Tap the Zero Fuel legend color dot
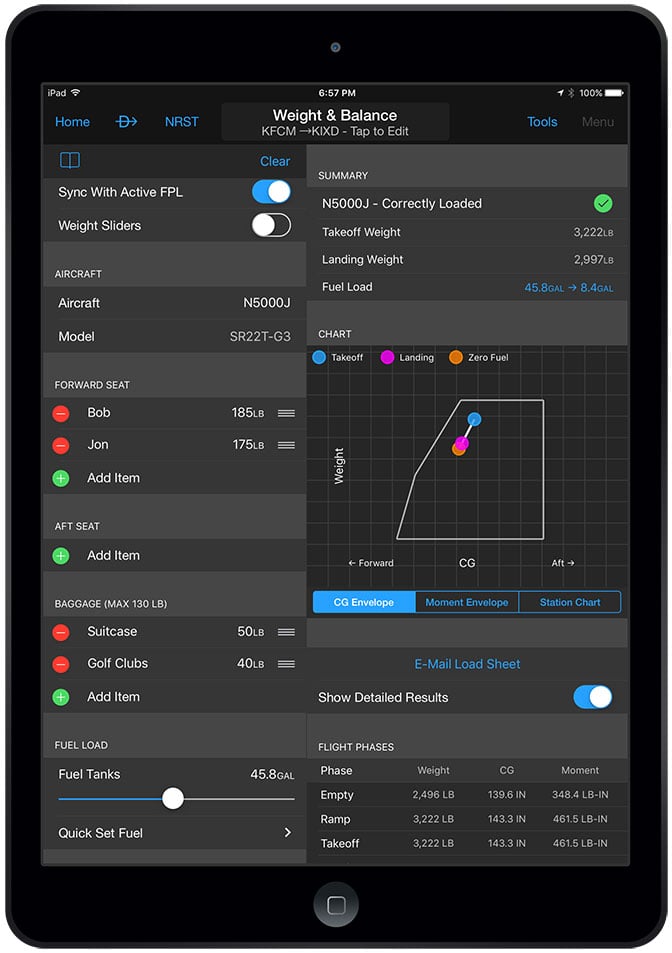The height and width of the screenshot is (953, 672). [x=456, y=357]
